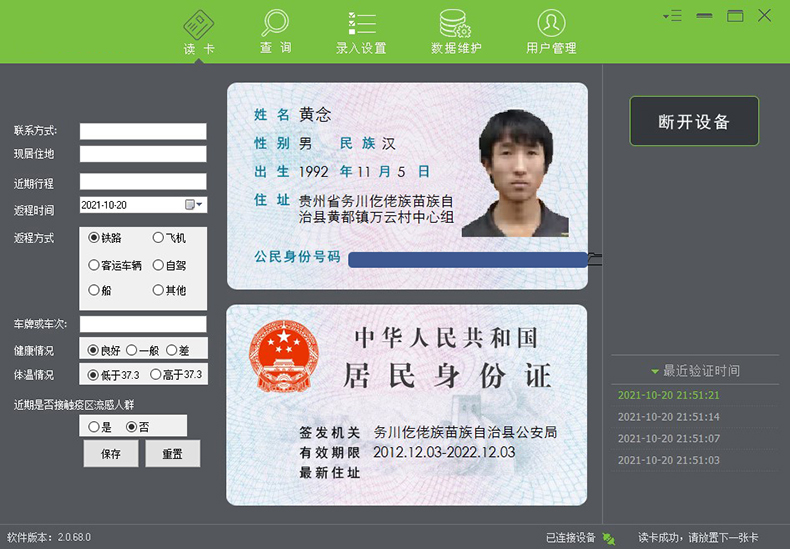Select the 飞机 travel method radio button
This screenshot has width=790, height=549.
tap(158, 238)
